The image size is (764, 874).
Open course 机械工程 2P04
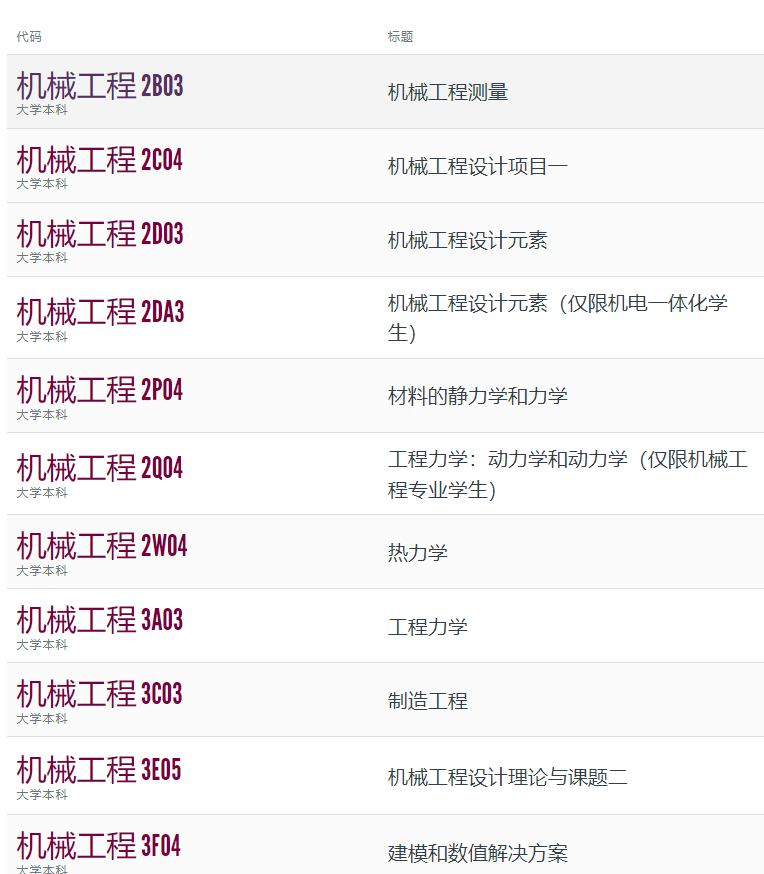pyautogui.click(x=100, y=390)
